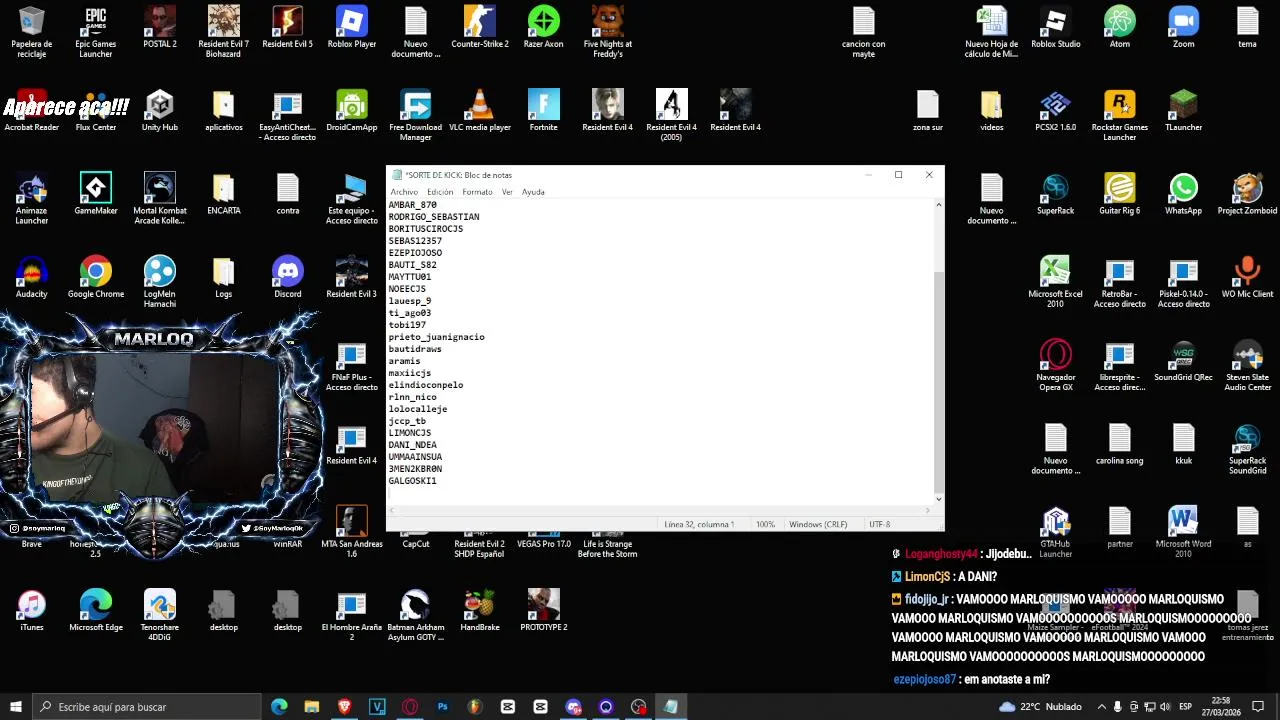The height and width of the screenshot is (720, 1280).
Task: Open the Ver menu in Notepad
Action: coord(507,192)
